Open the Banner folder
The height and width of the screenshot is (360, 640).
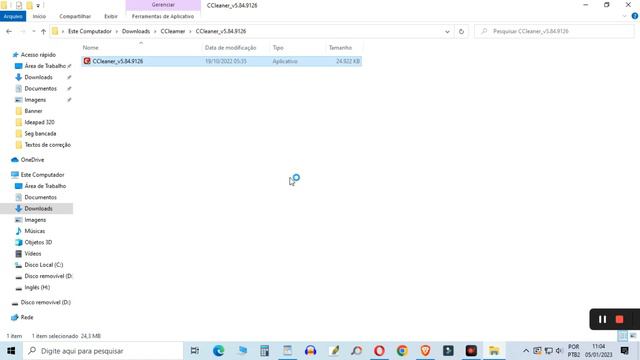click(33, 111)
